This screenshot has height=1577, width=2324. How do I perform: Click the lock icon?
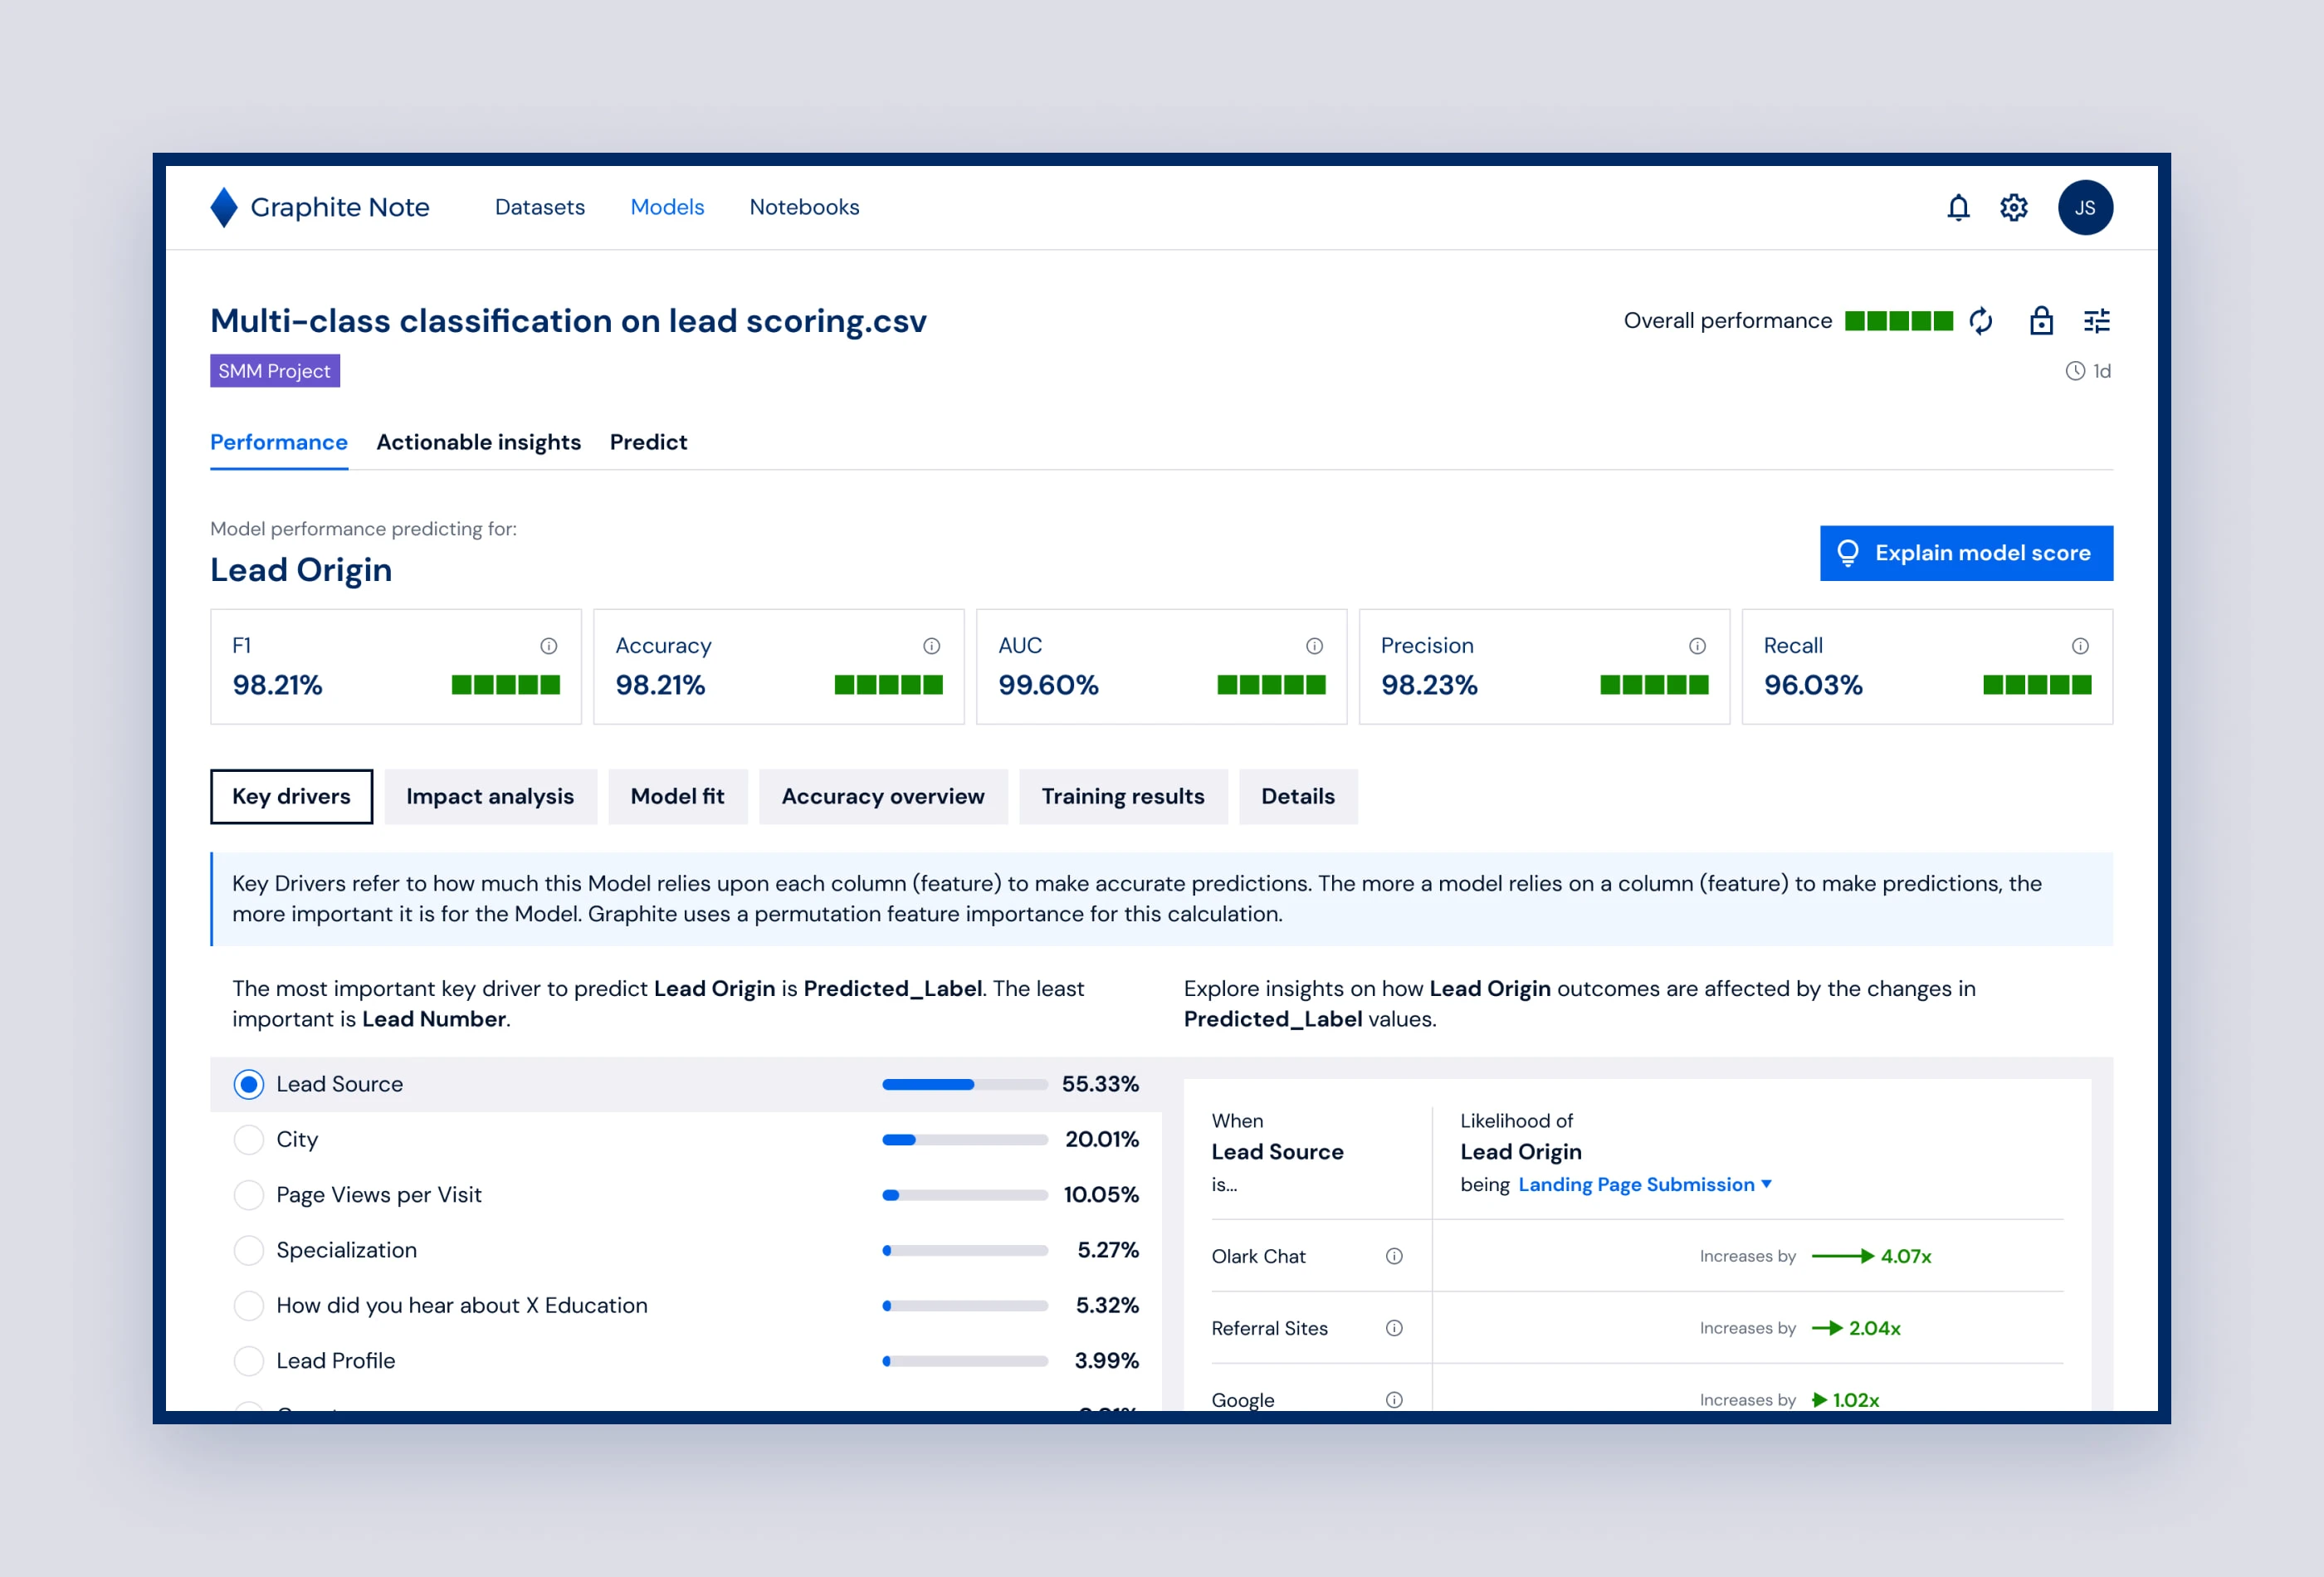point(2041,321)
